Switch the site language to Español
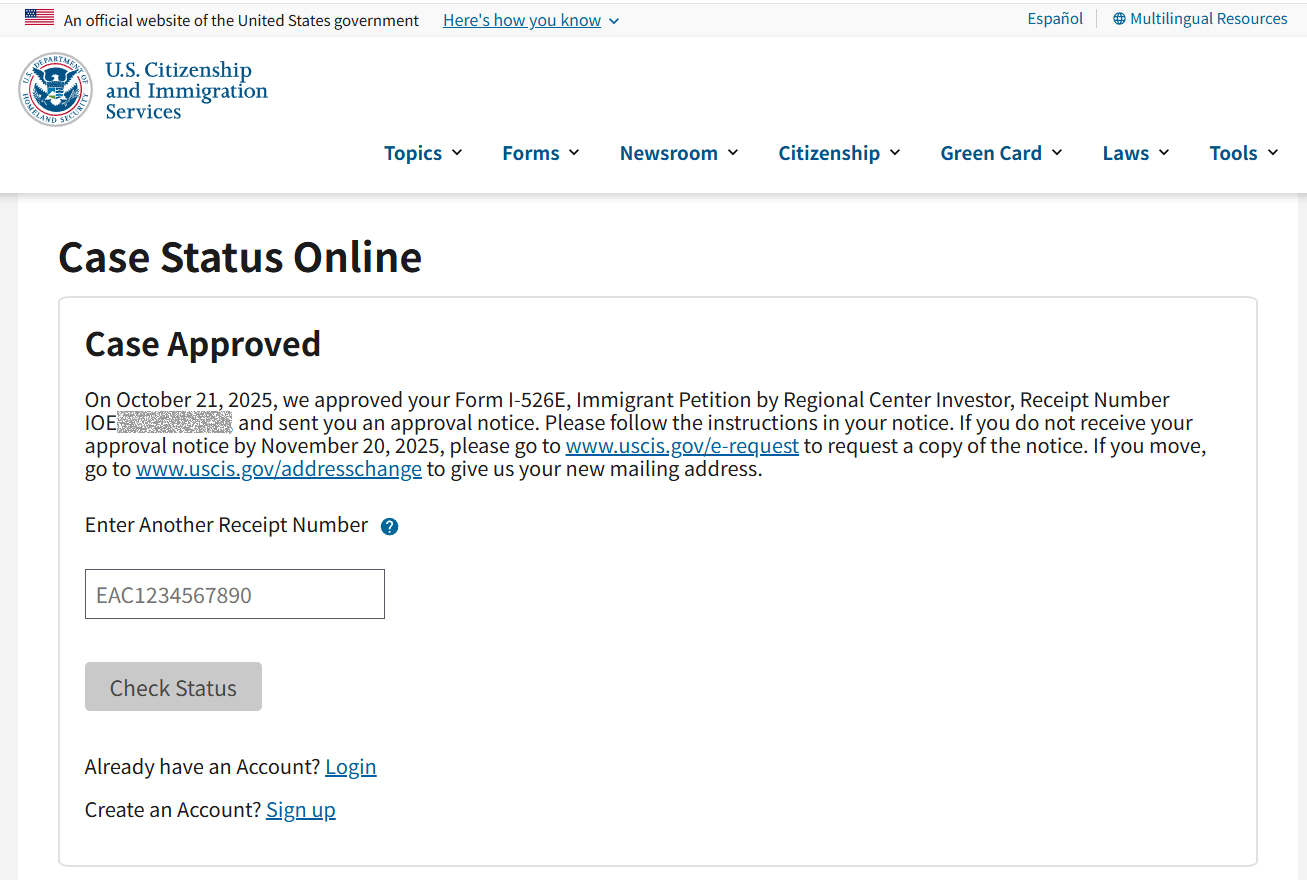This screenshot has height=880, width=1307. pyautogui.click(x=1055, y=18)
